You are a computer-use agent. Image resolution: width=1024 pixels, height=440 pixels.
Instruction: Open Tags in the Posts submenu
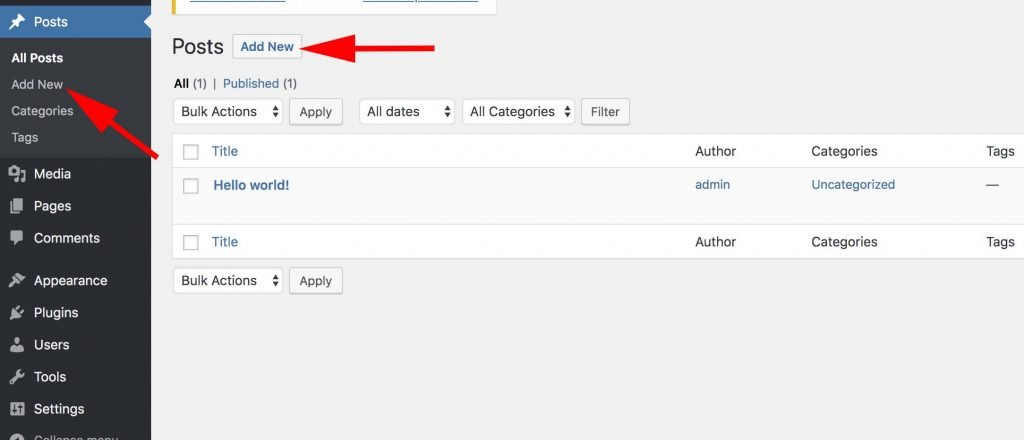coord(24,137)
